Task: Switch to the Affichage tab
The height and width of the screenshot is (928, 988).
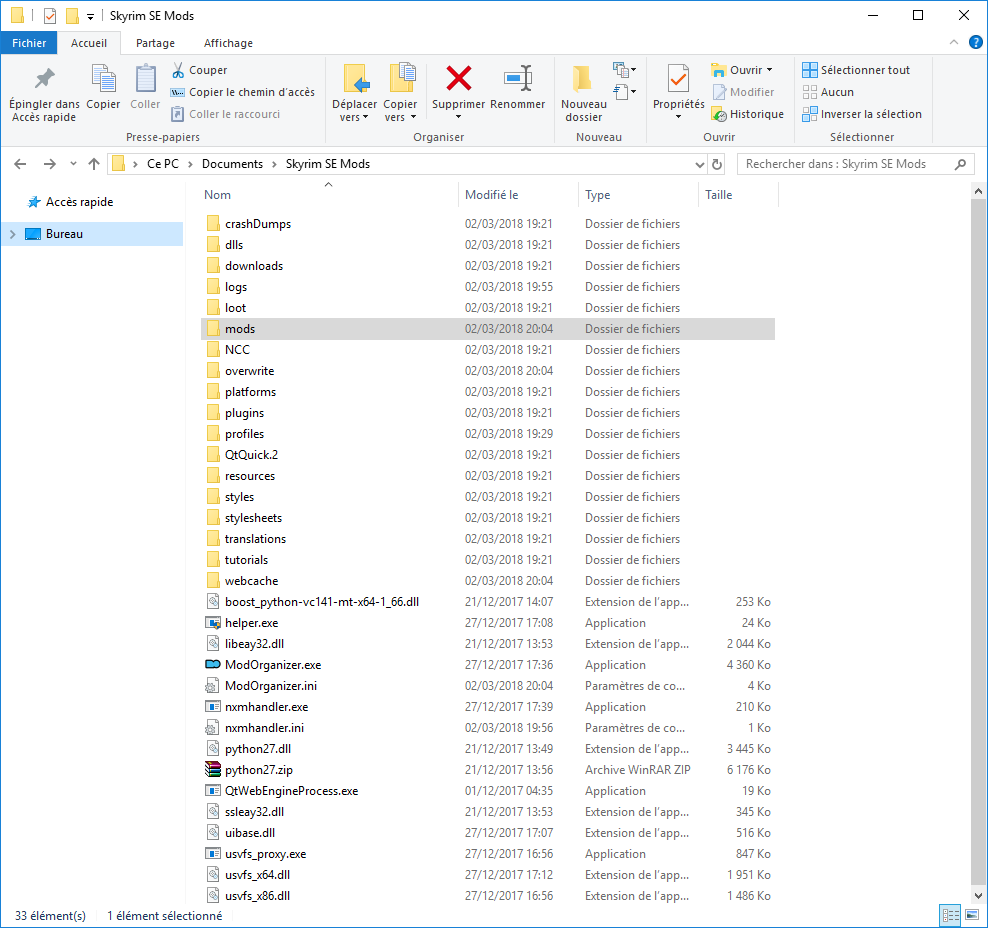Action: [228, 43]
